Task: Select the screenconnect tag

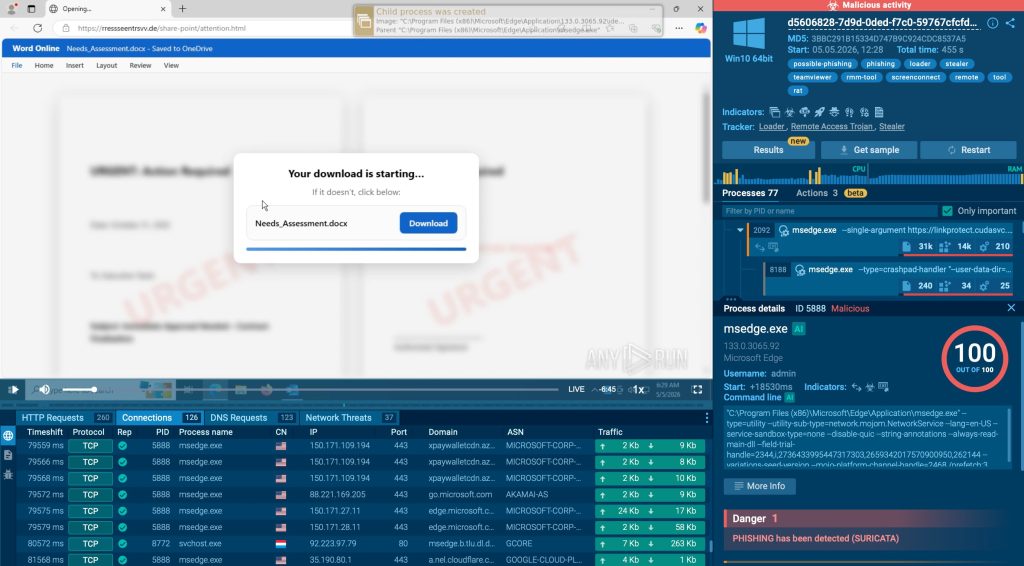Action: [x=916, y=77]
